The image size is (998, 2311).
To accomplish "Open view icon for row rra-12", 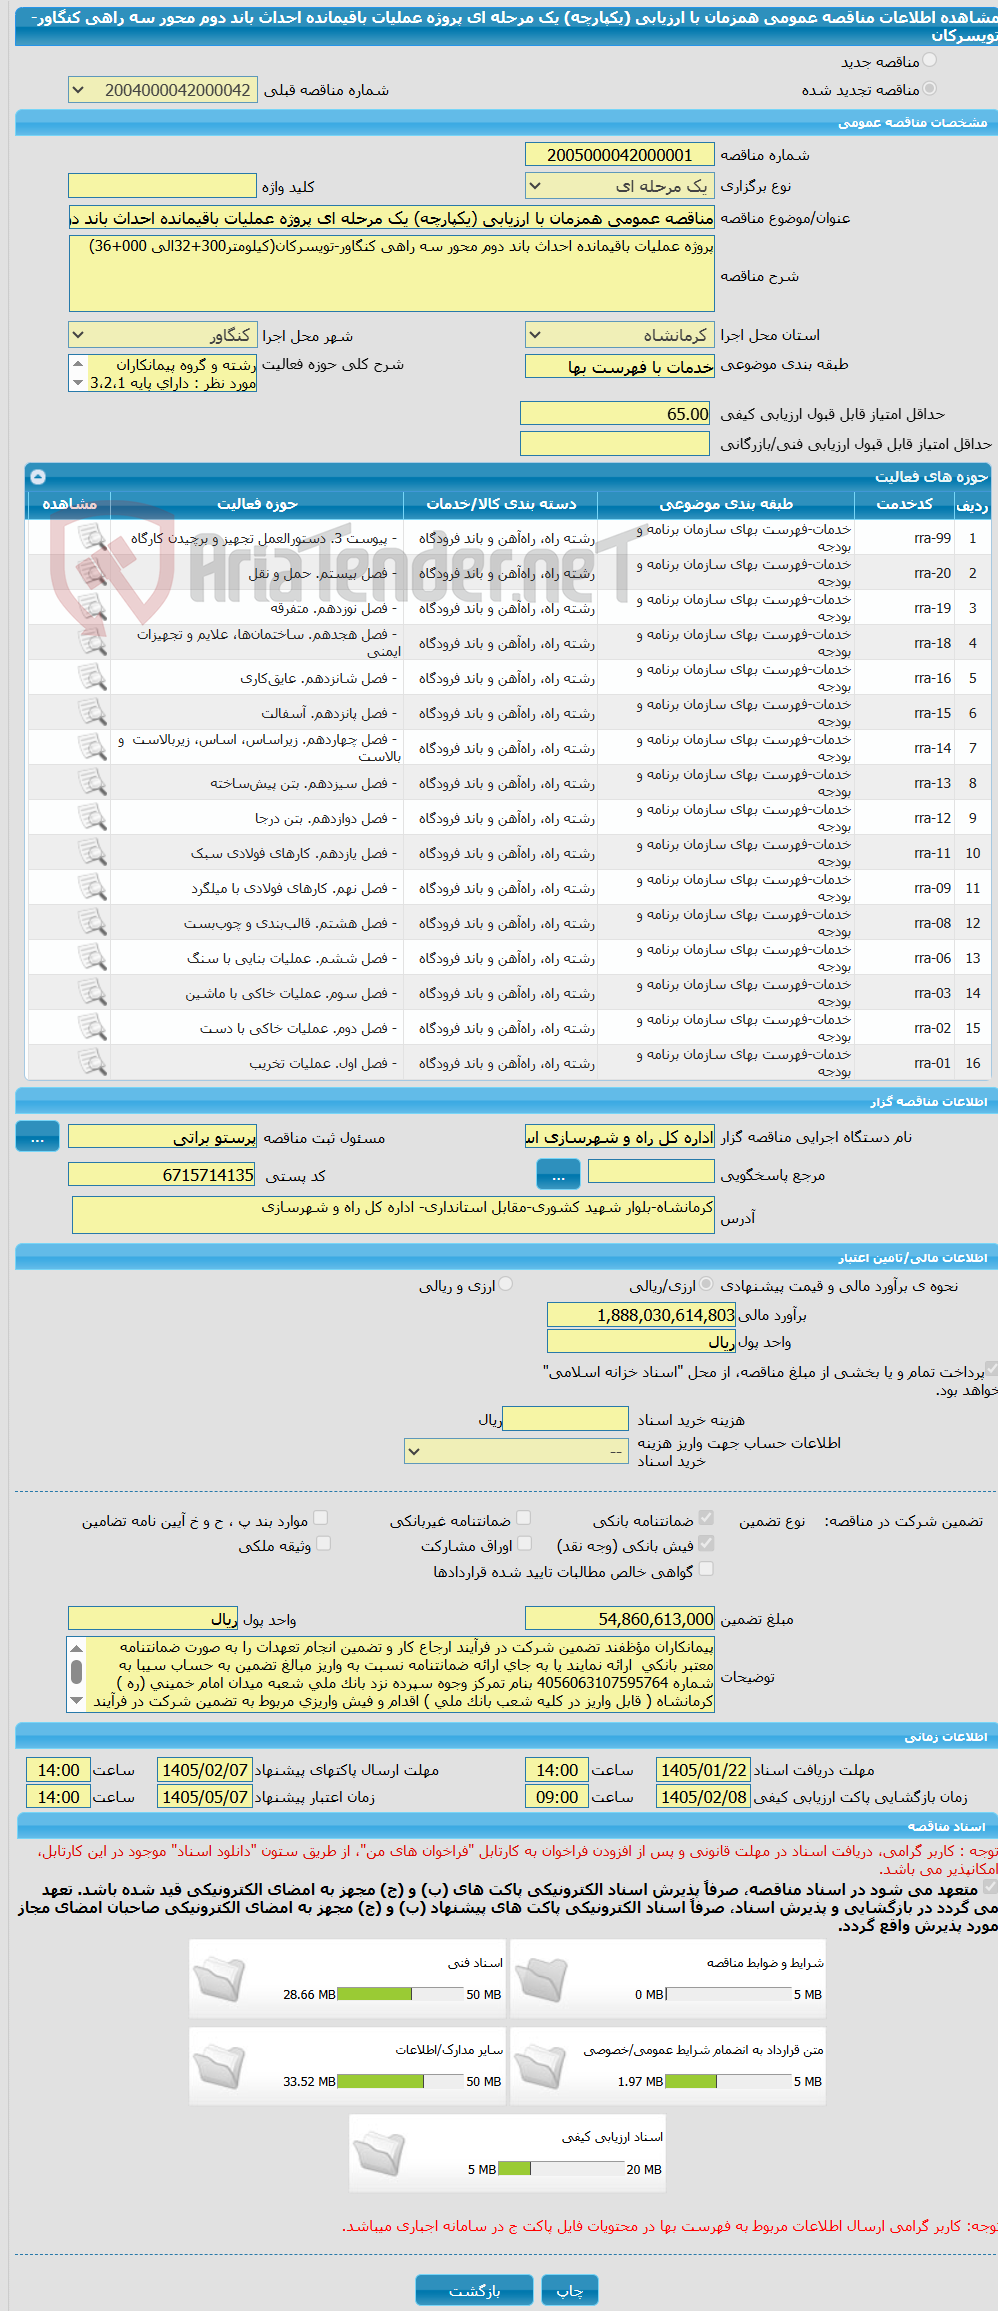I will point(92,818).
